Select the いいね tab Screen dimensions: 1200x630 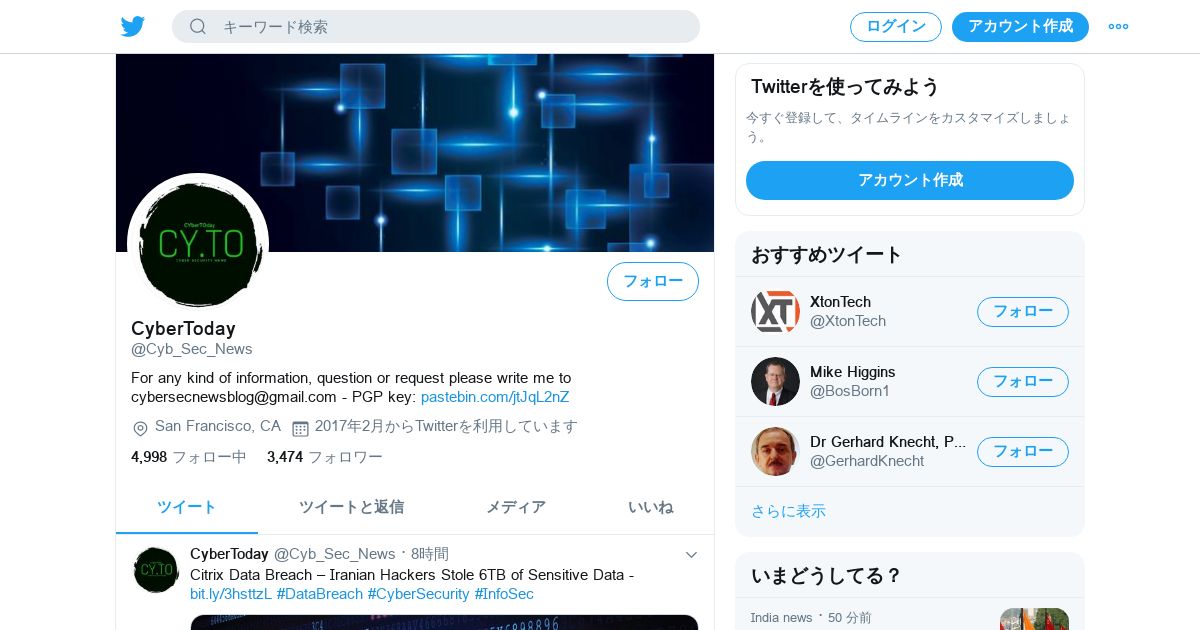651,507
